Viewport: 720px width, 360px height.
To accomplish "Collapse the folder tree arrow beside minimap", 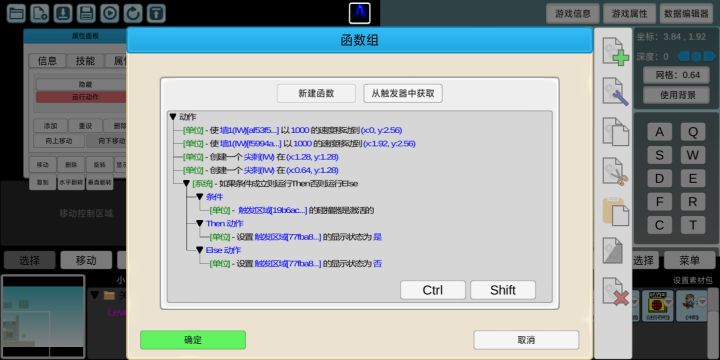I will point(95,295).
